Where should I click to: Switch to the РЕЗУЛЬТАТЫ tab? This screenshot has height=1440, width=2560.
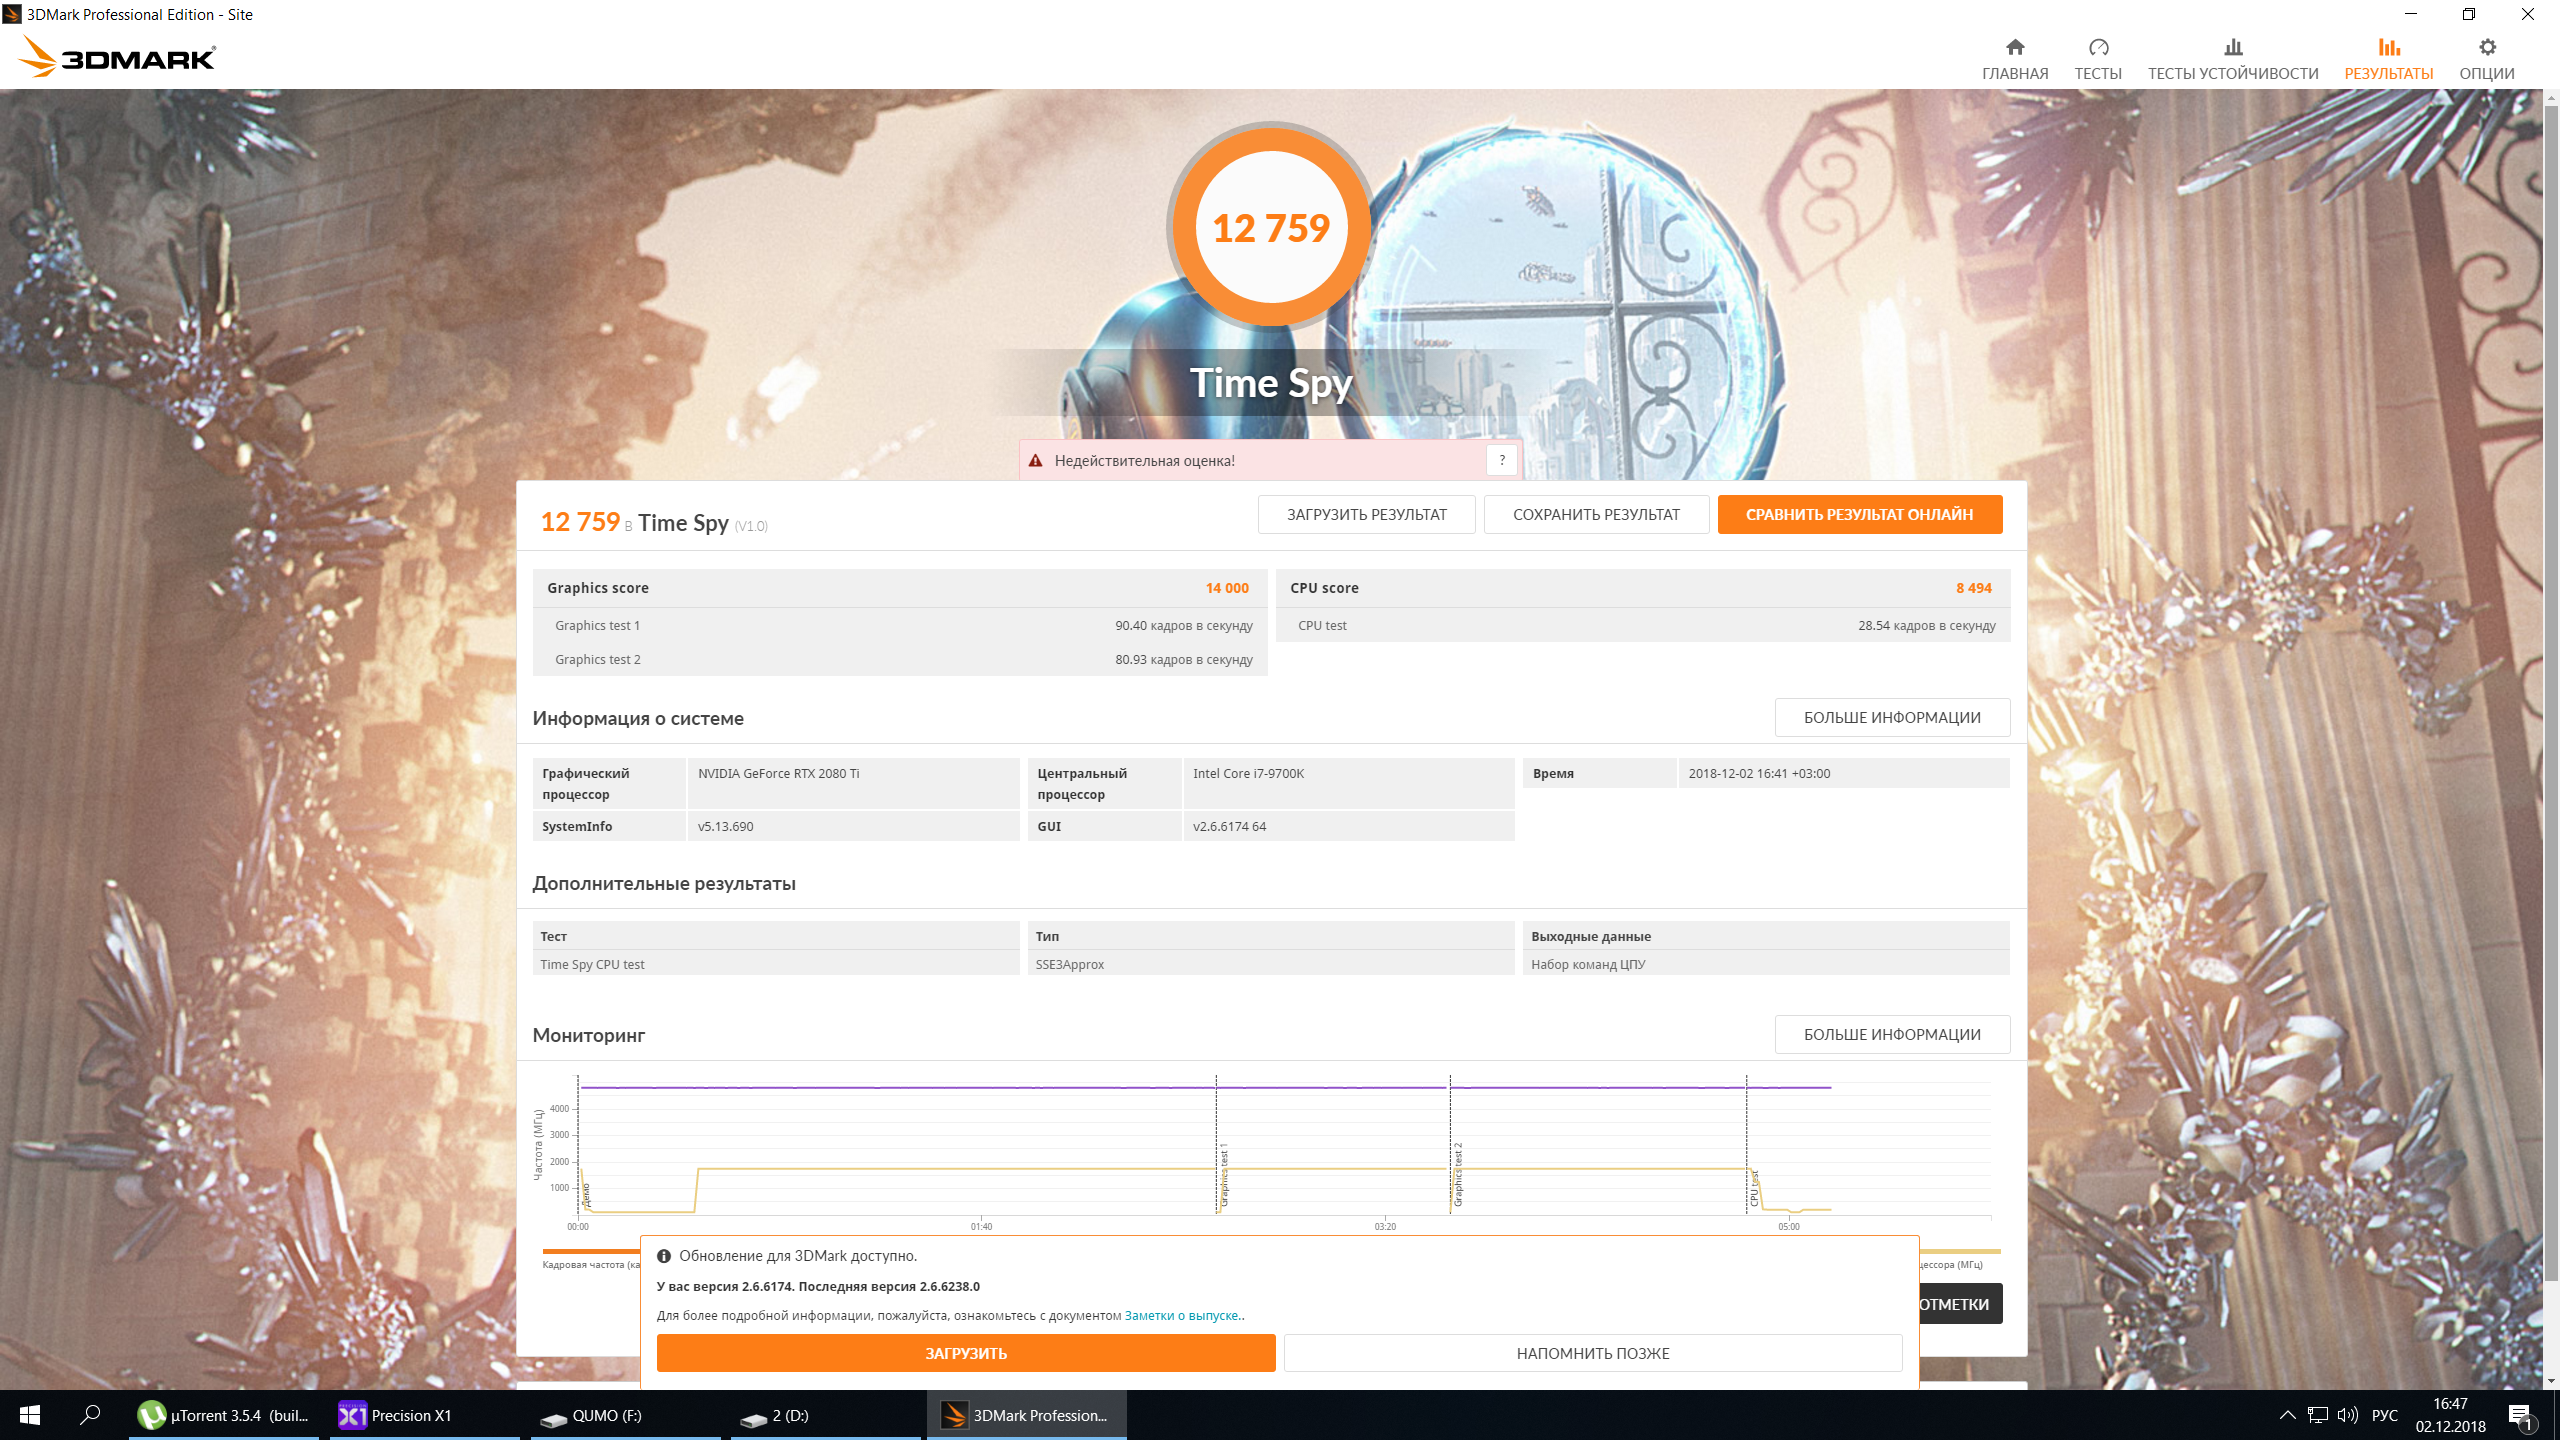click(2388, 58)
